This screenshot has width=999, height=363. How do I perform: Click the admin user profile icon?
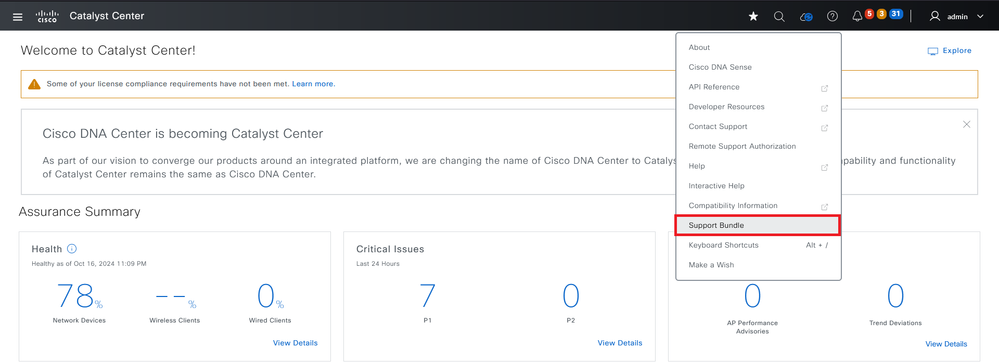[935, 17]
